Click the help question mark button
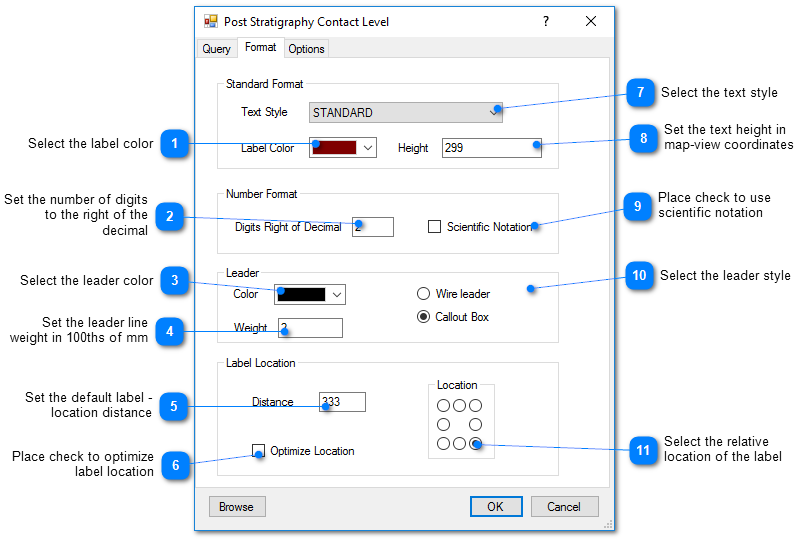Image resolution: width=801 pixels, height=541 pixels. pyautogui.click(x=545, y=21)
